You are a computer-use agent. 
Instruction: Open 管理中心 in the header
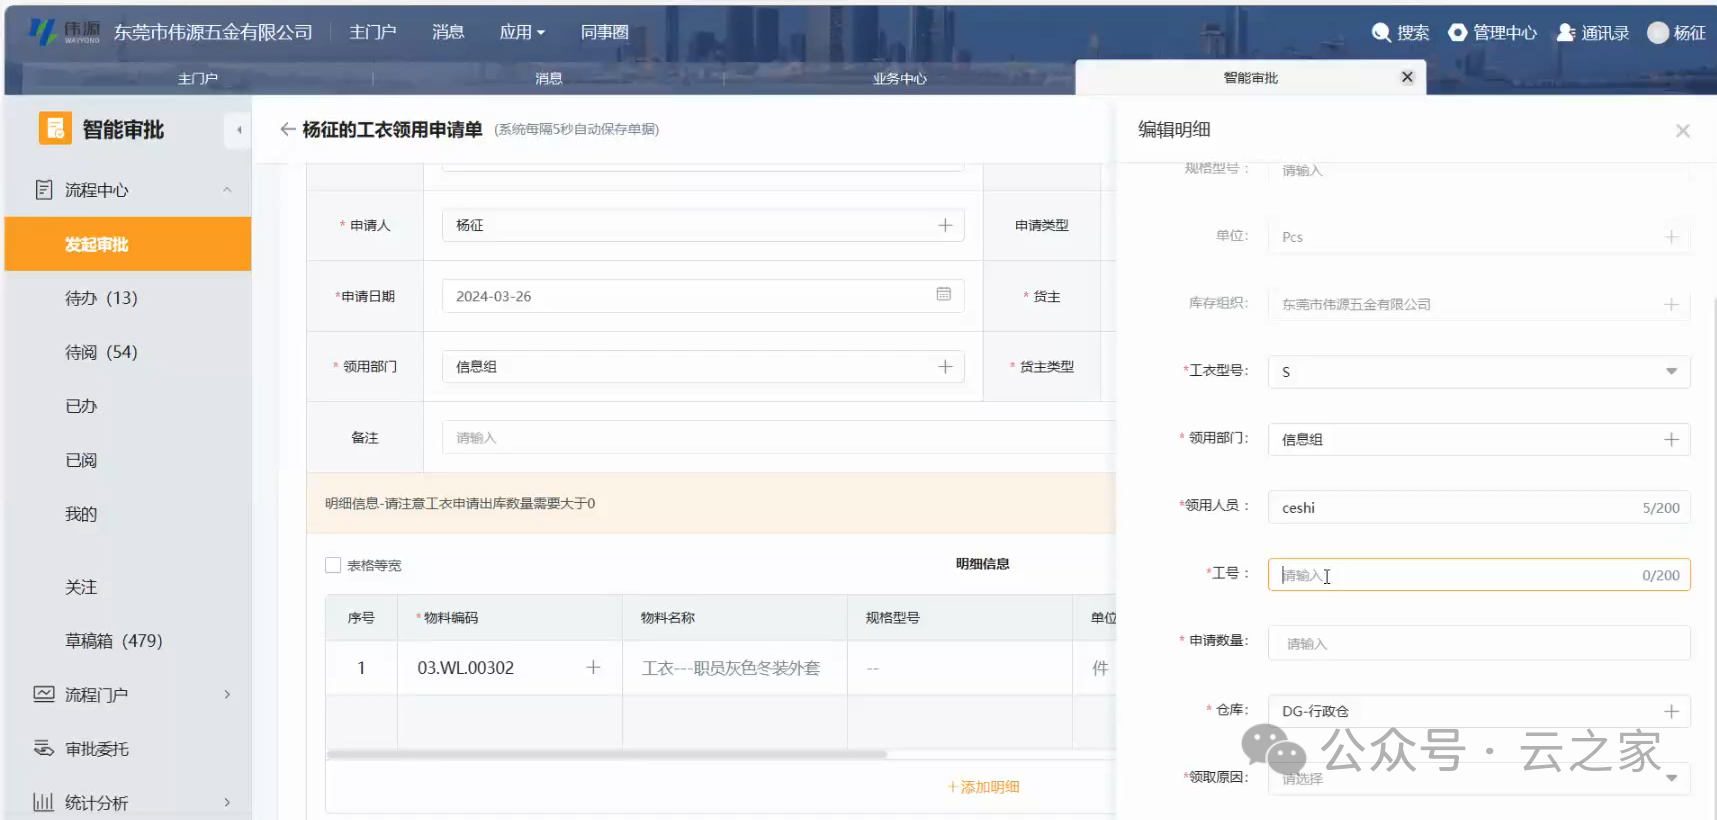coord(1492,32)
